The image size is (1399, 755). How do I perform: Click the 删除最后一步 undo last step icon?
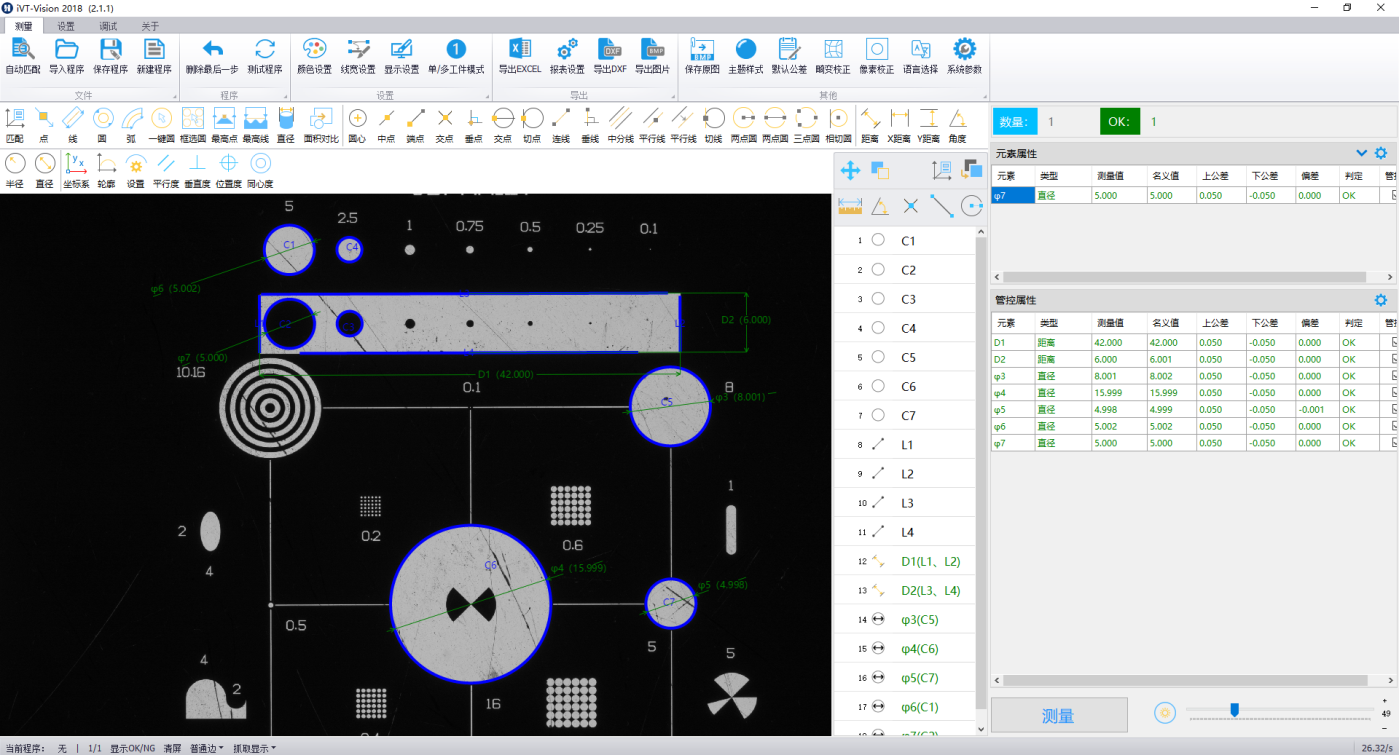click(212, 54)
